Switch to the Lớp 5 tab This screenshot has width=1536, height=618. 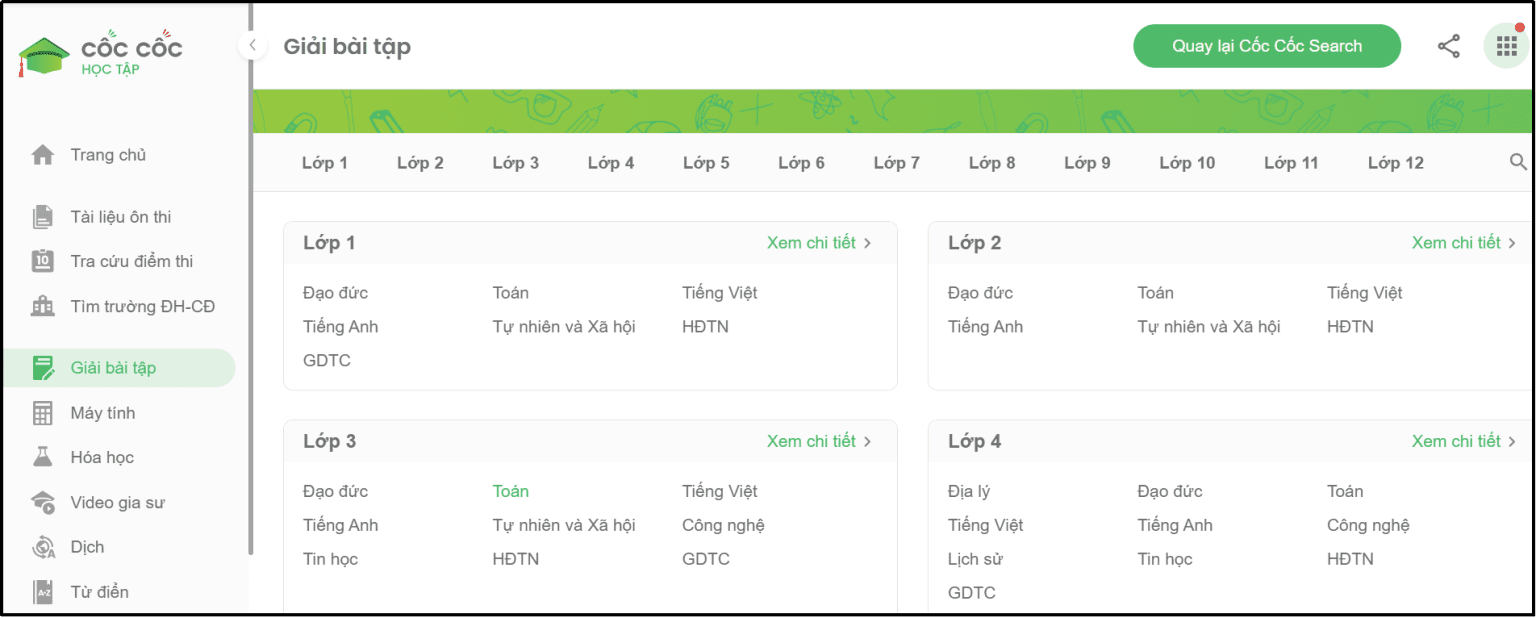coord(706,161)
